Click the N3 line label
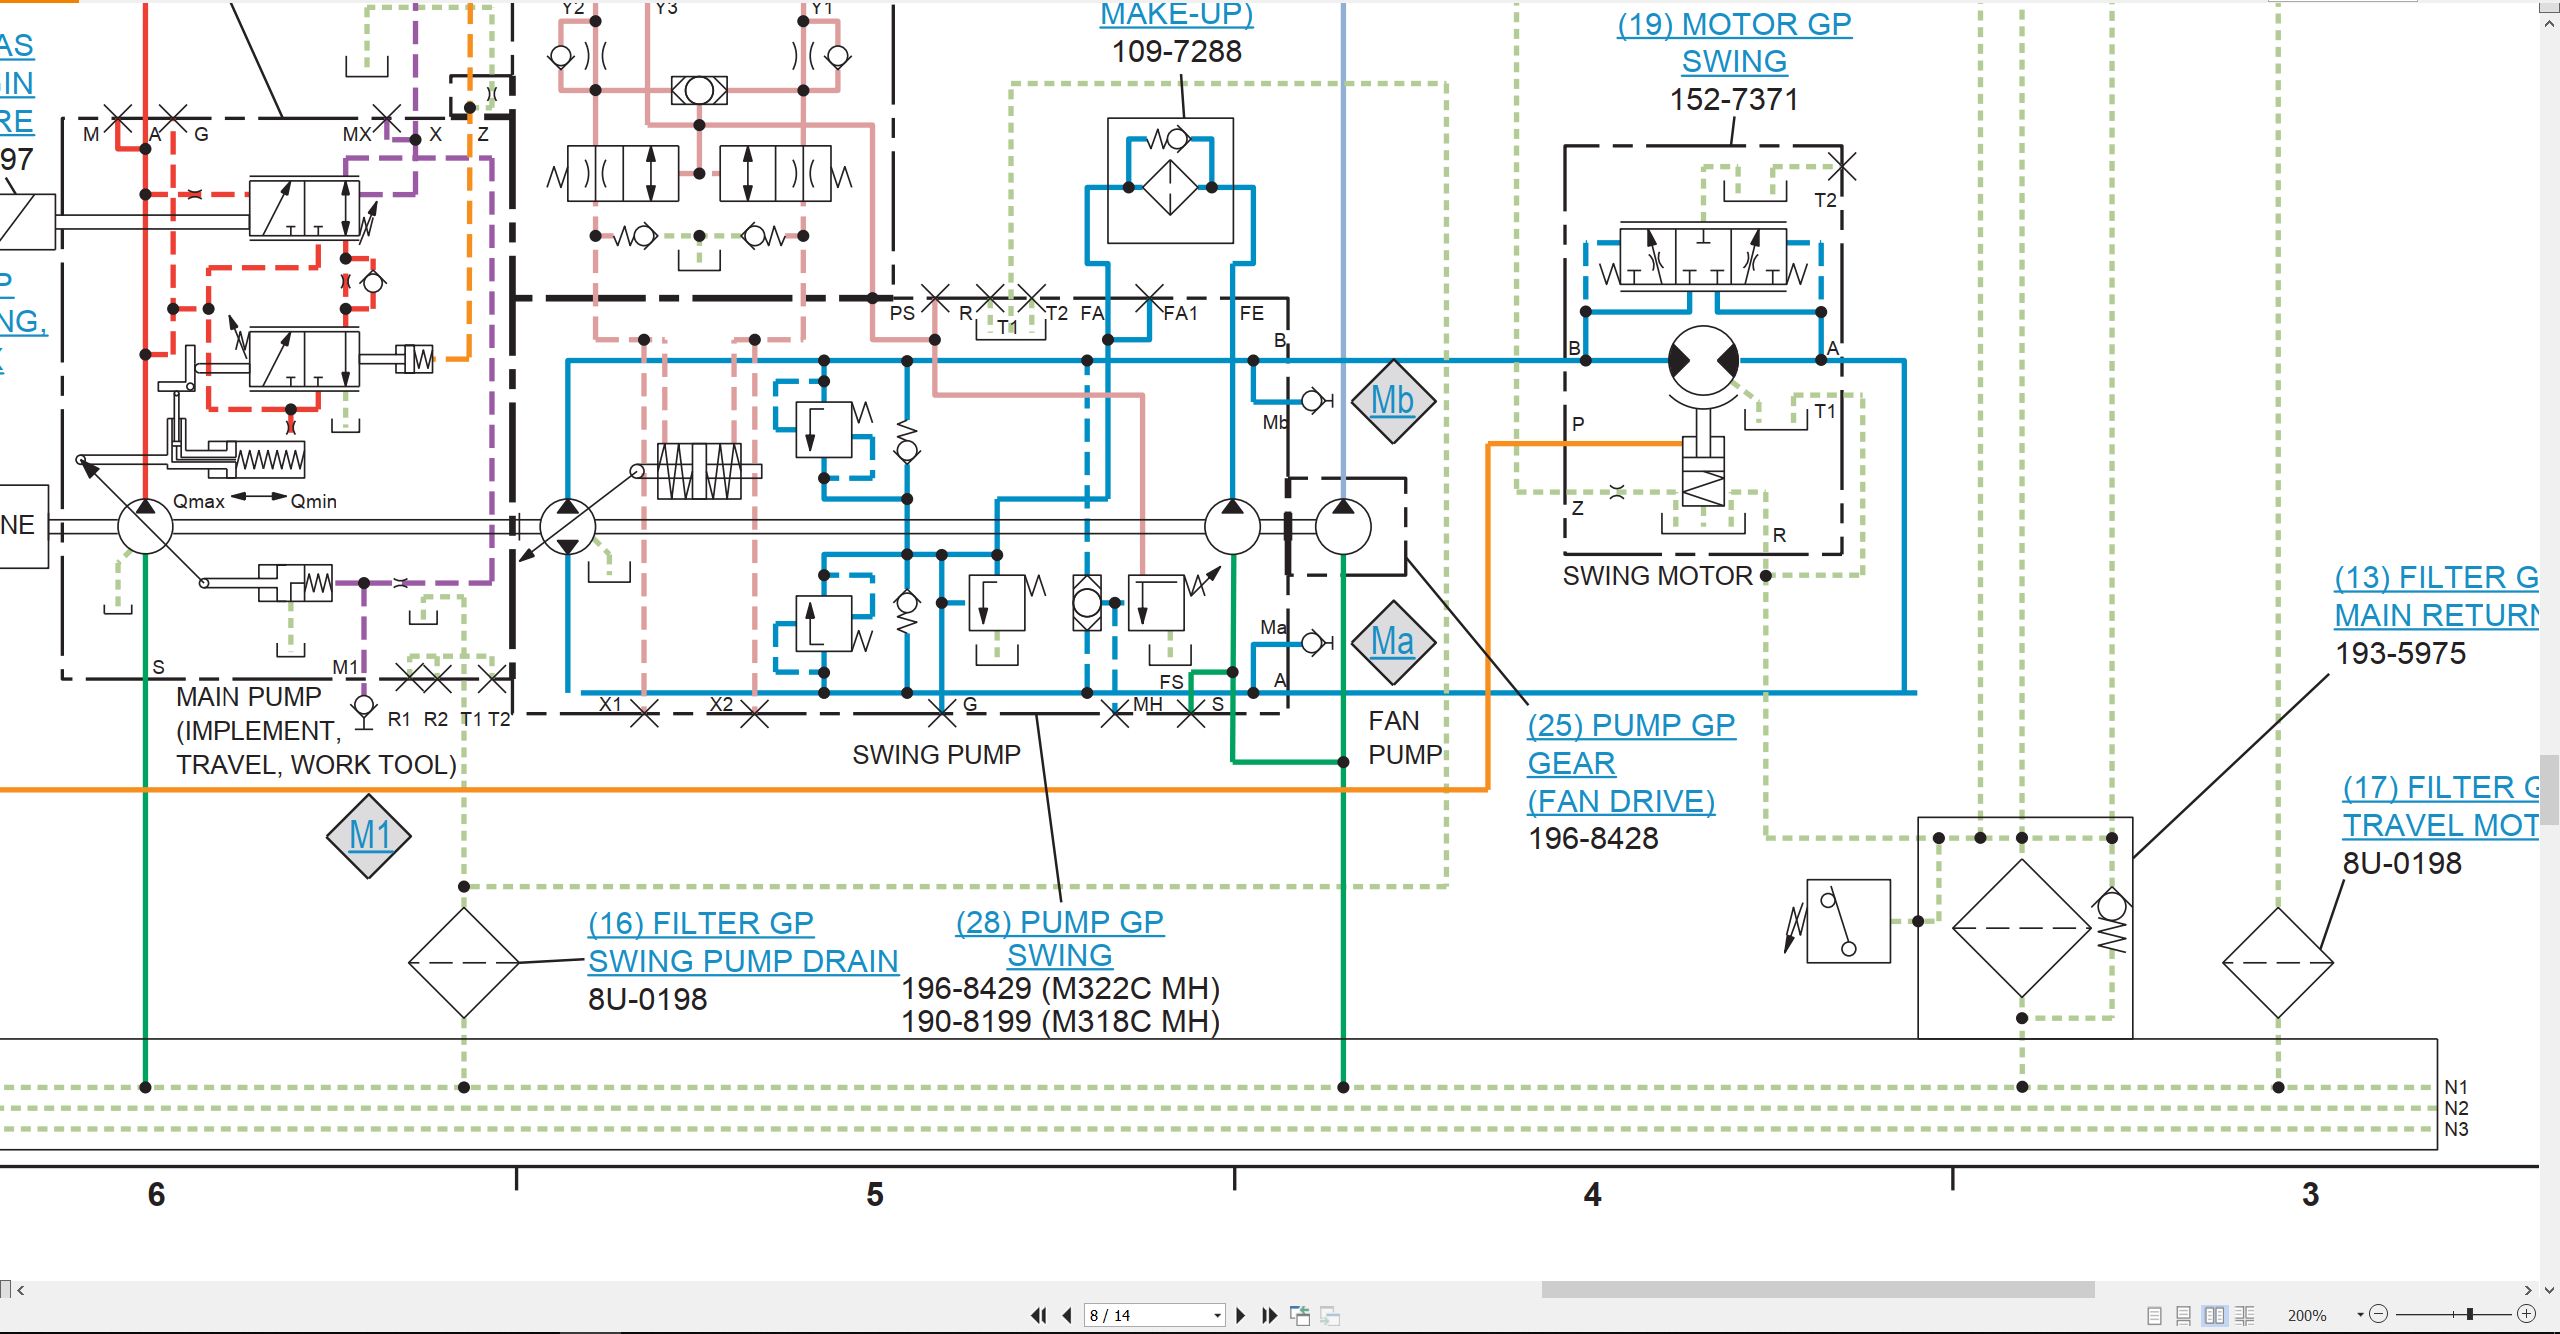Screen dimensions: 2560x1334 click(x=2456, y=1129)
